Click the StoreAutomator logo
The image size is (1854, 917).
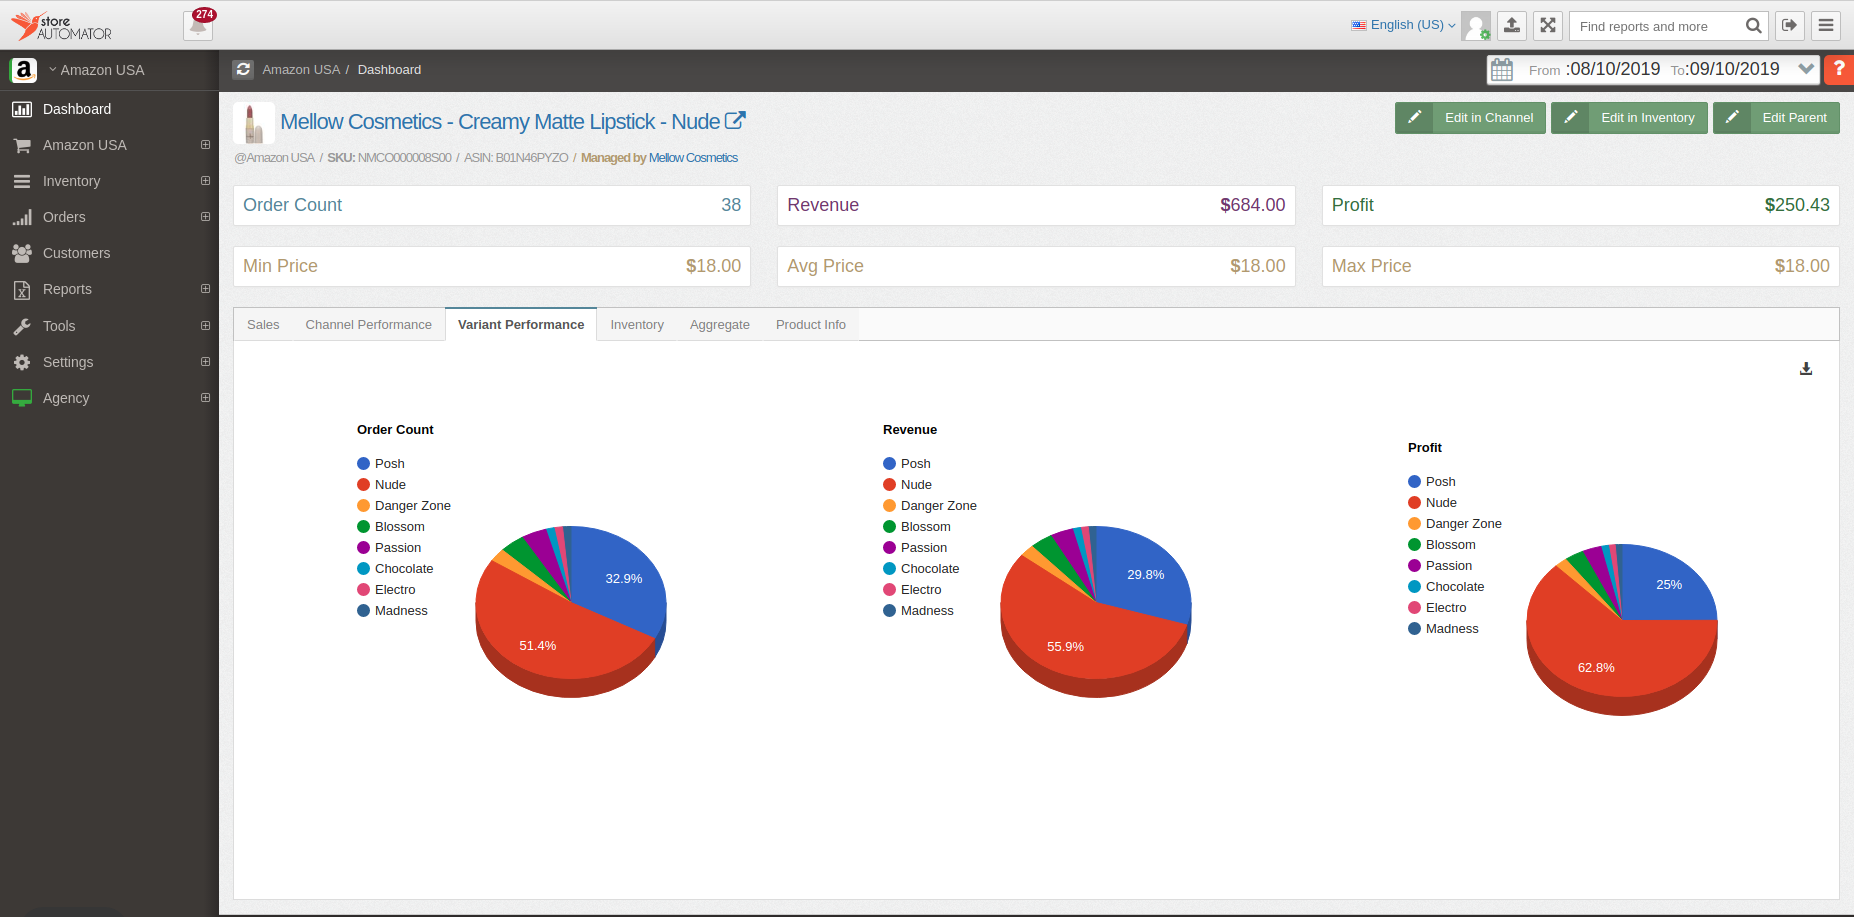[x=62, y=26]
